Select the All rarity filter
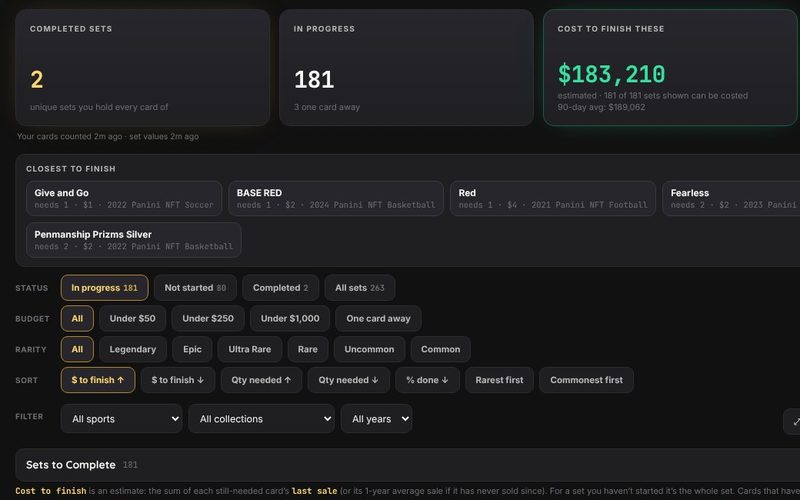Viewport: 800px width, 500px height. coord(77,349)
